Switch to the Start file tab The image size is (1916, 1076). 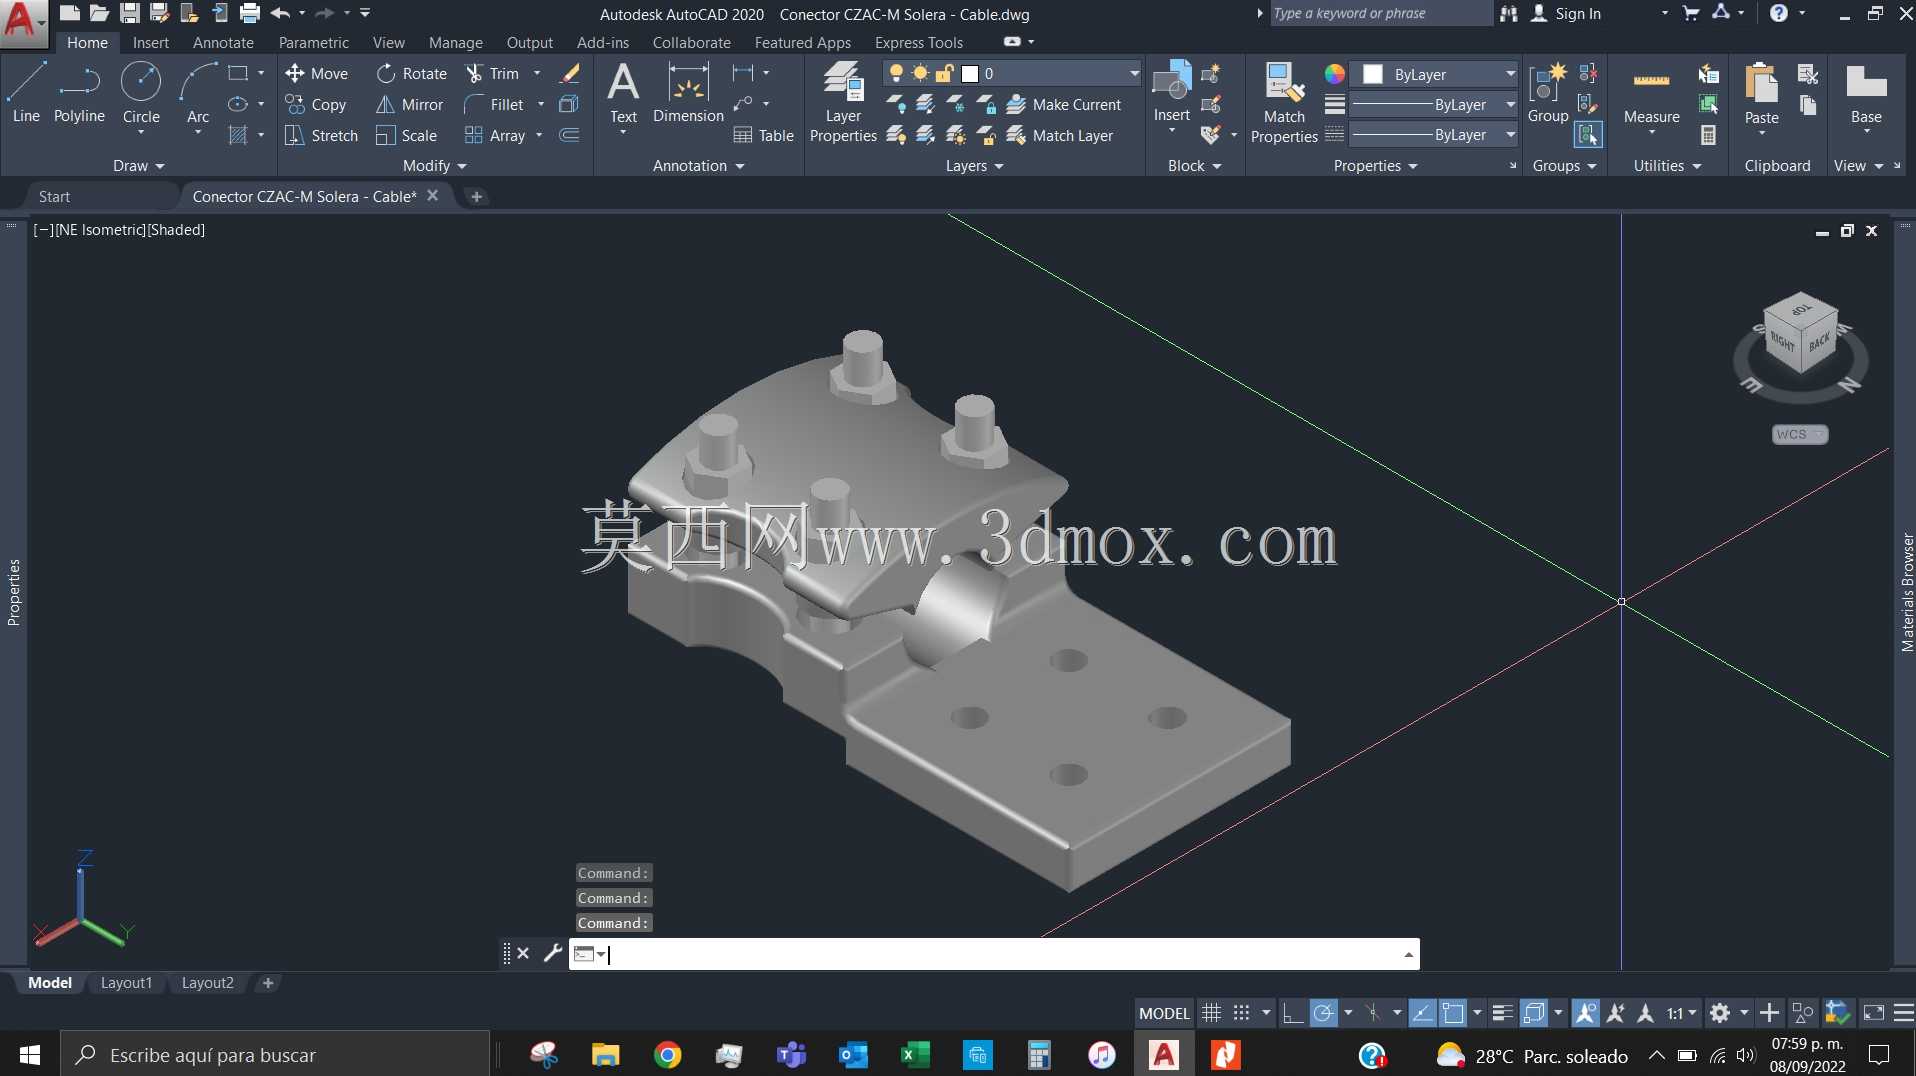54,196
